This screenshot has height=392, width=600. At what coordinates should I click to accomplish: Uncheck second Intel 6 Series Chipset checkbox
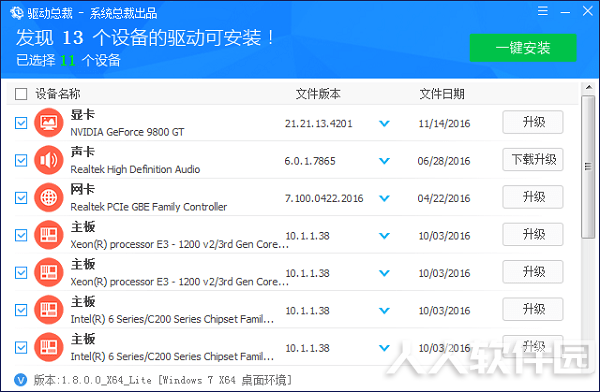point(21,348)
